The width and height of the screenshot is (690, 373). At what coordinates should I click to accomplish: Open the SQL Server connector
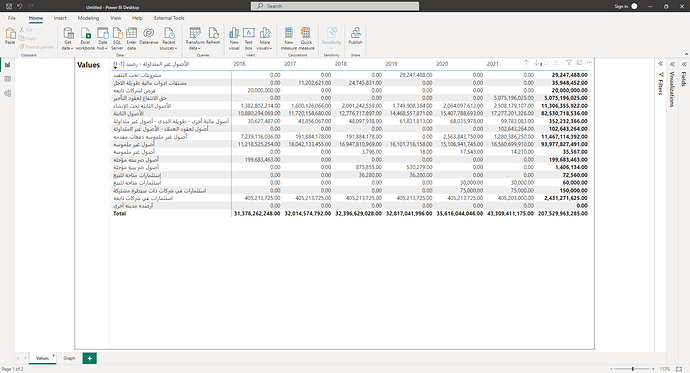point(117,39)
